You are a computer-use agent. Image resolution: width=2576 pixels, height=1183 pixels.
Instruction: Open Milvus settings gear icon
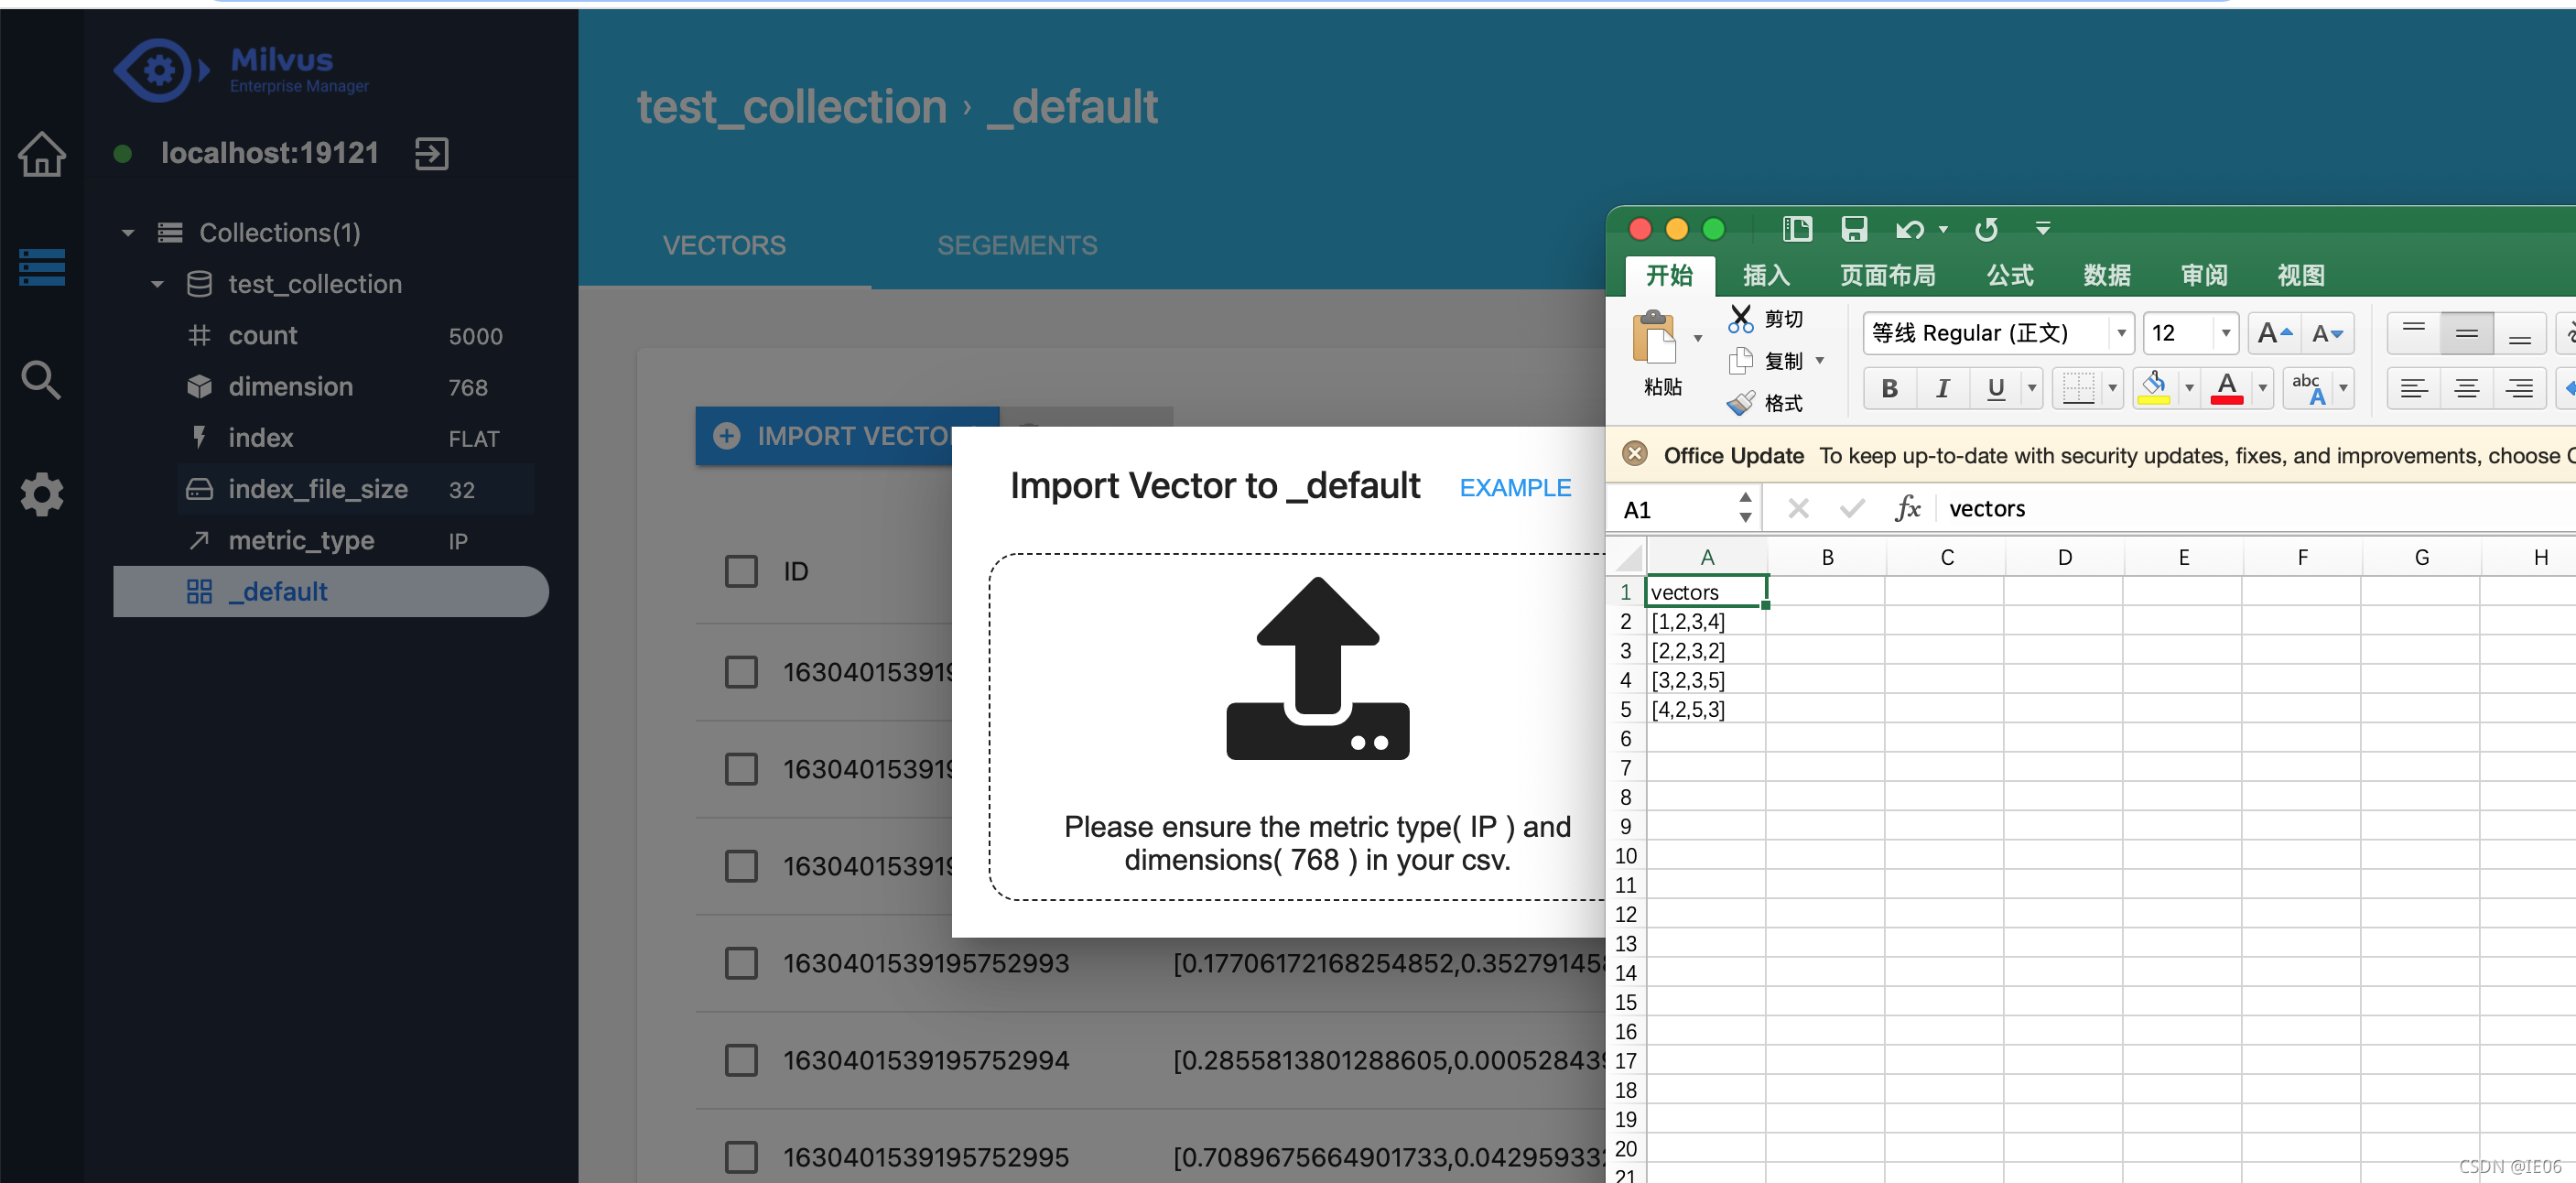tap(42, 494)
